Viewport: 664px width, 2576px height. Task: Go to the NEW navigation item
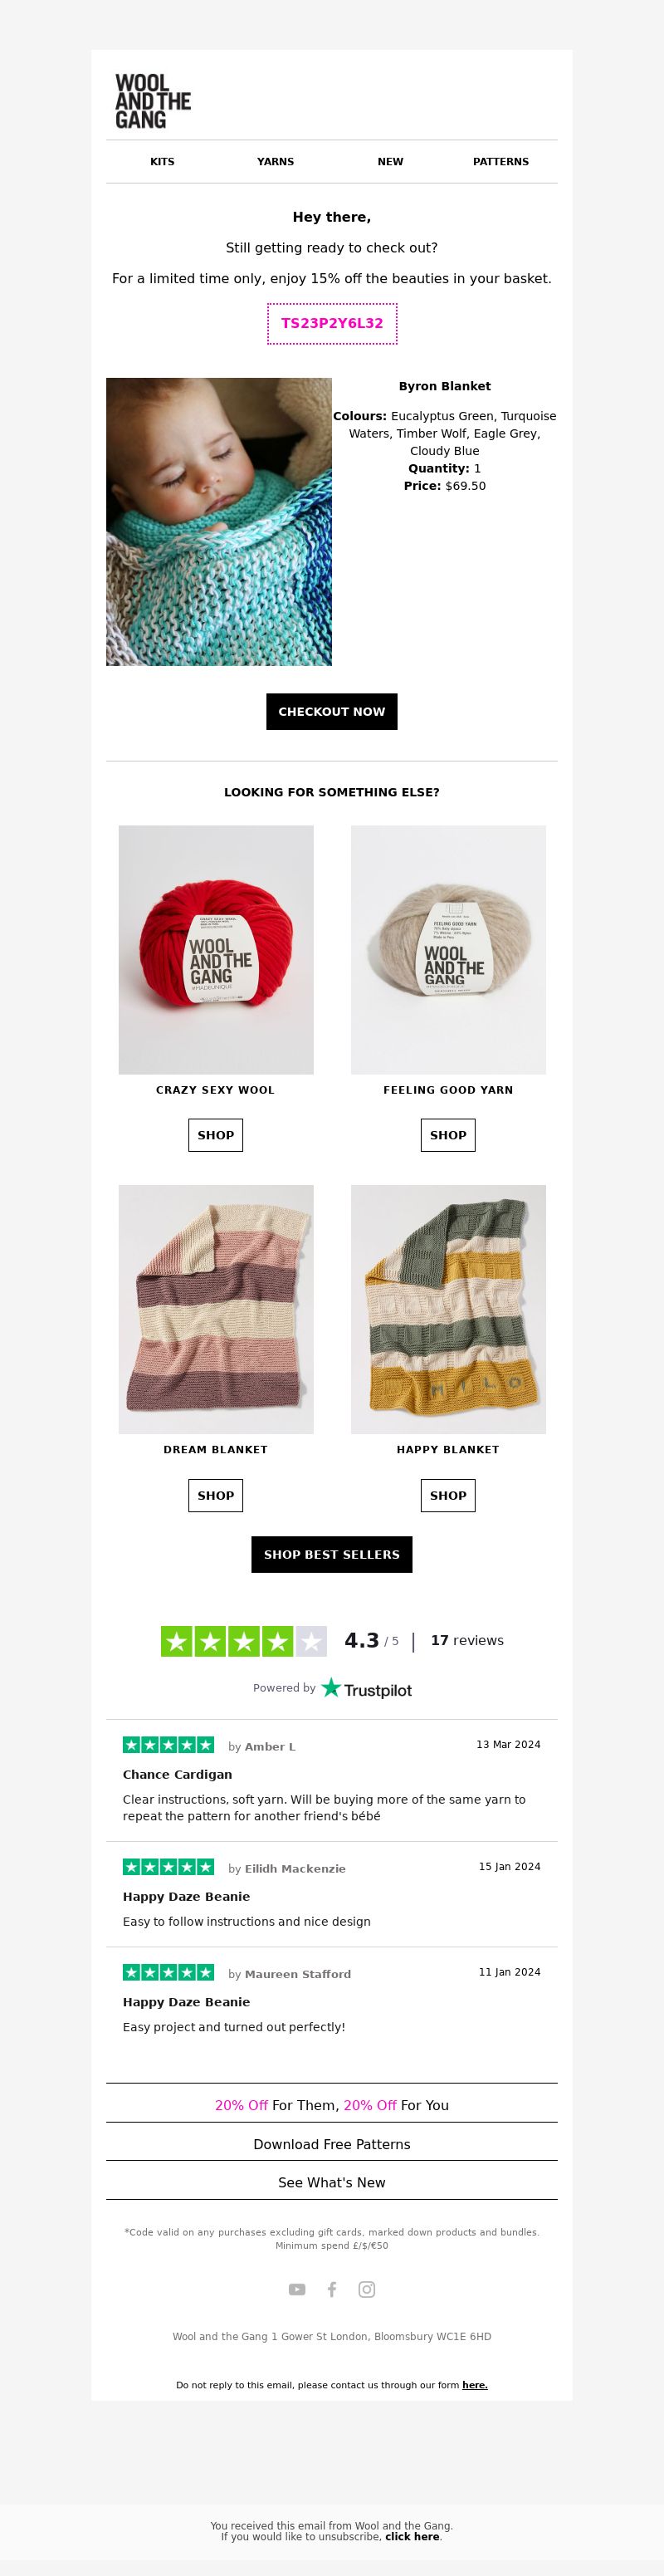coord(390,161)
